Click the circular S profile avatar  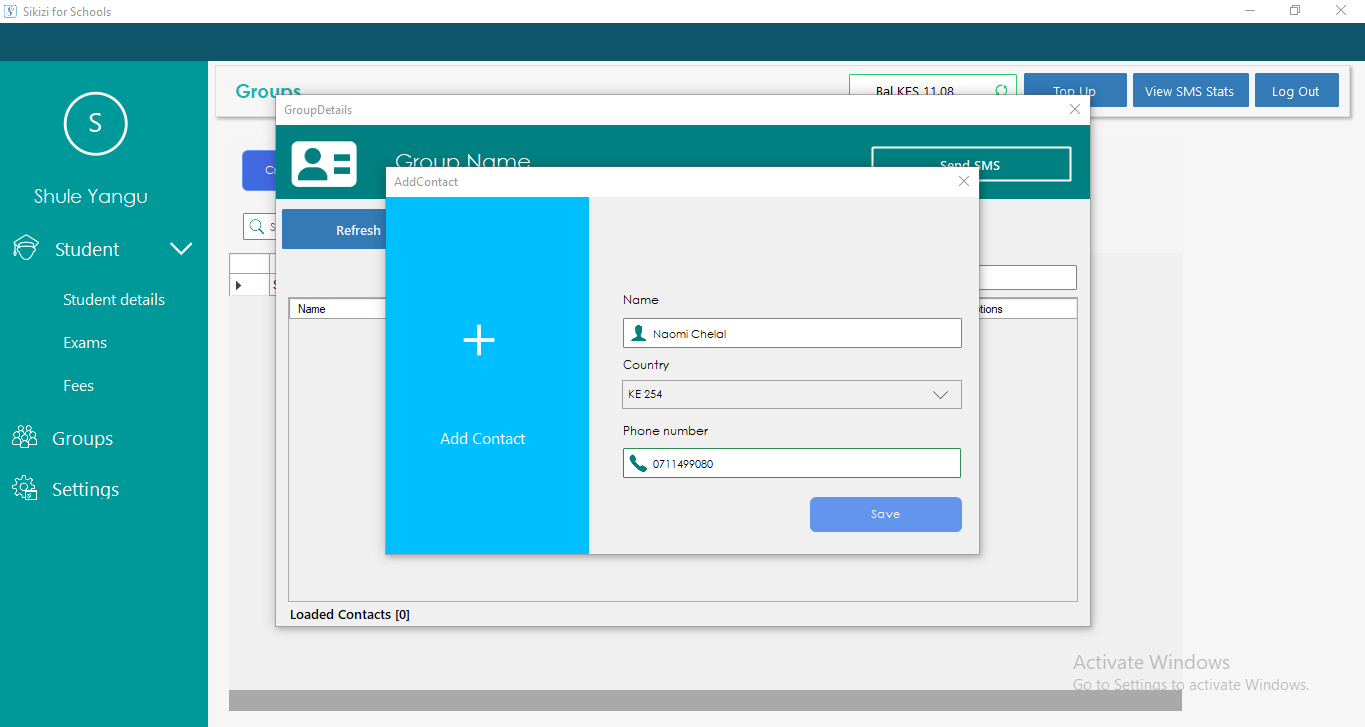click(x=95, y=123)
